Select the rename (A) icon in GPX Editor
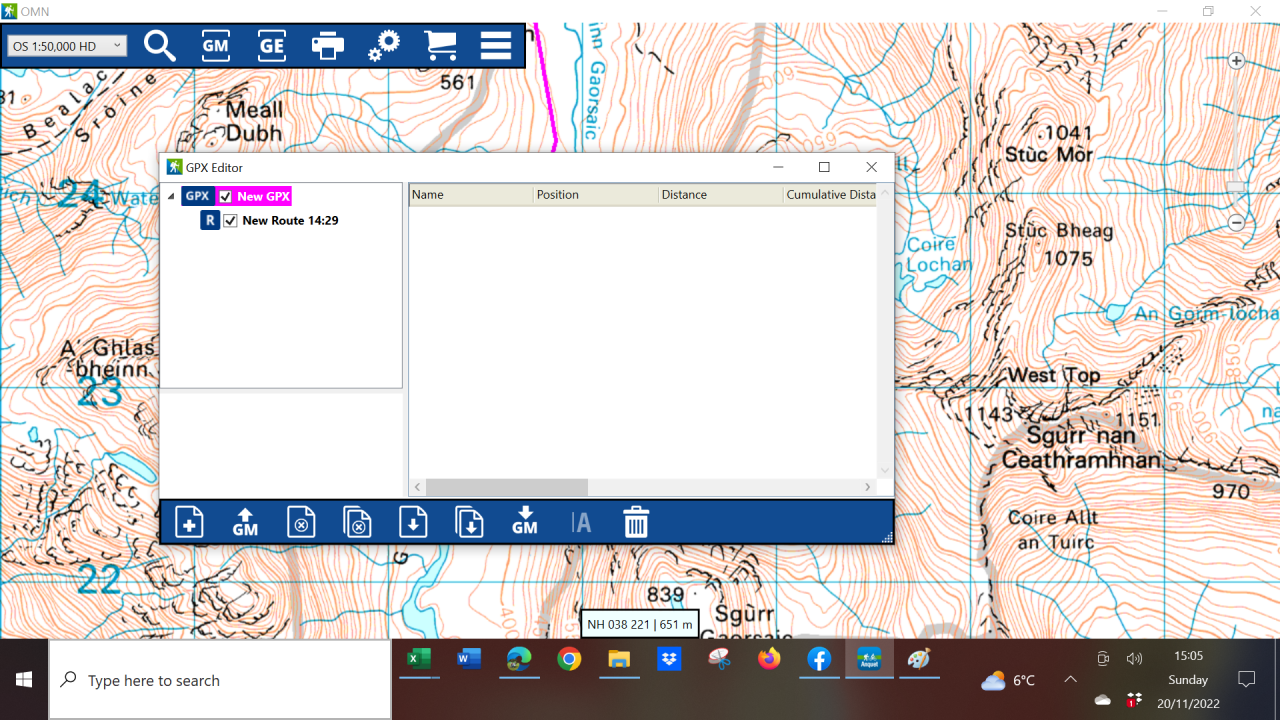This screenshot has height=720, width=1280. tap(581, 521)
